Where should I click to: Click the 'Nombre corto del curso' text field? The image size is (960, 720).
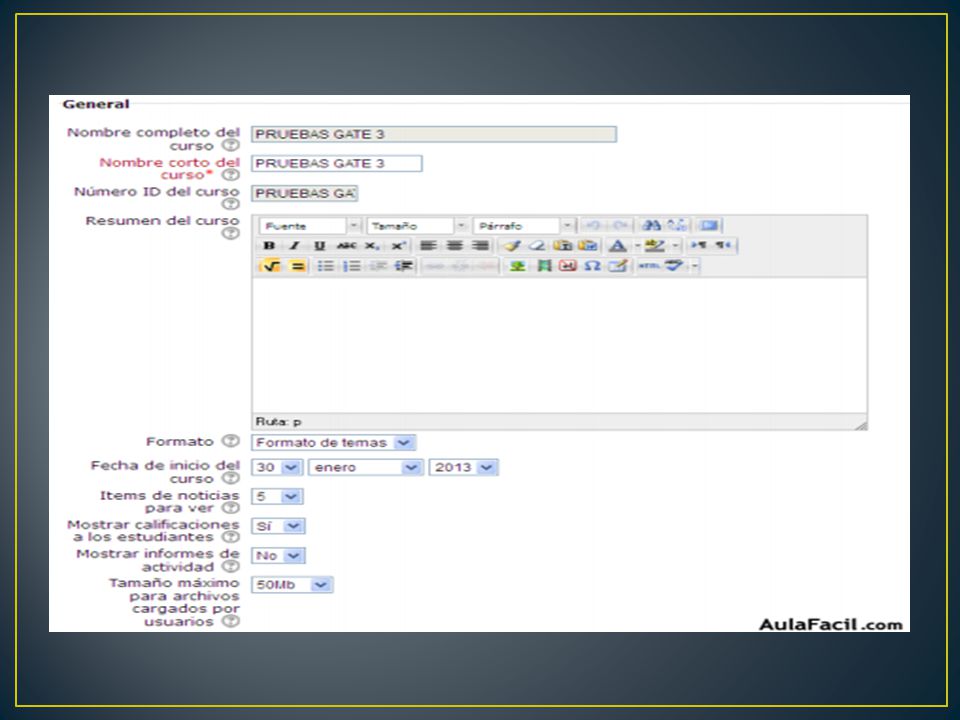pos(336,163)
